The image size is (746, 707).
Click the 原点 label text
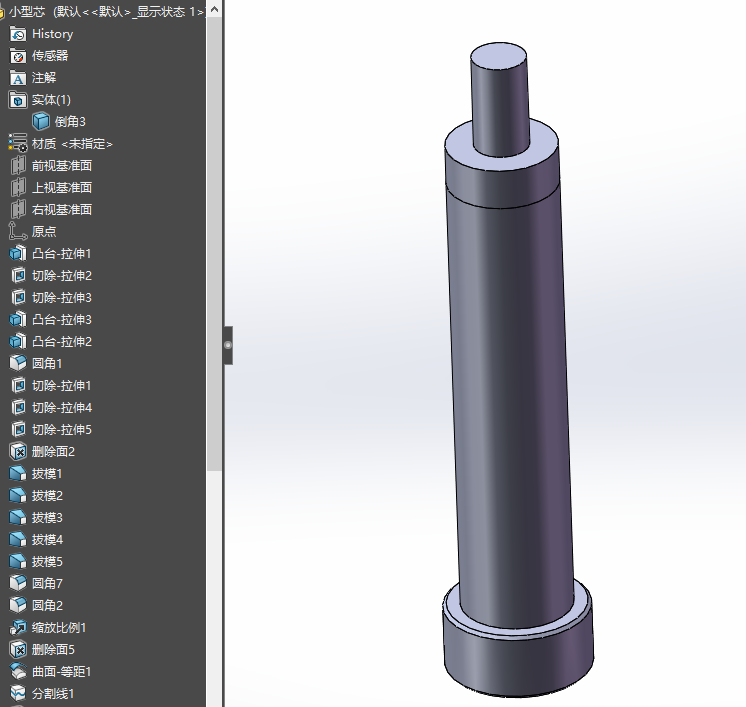pyautogui.click(x=44, y=232)
